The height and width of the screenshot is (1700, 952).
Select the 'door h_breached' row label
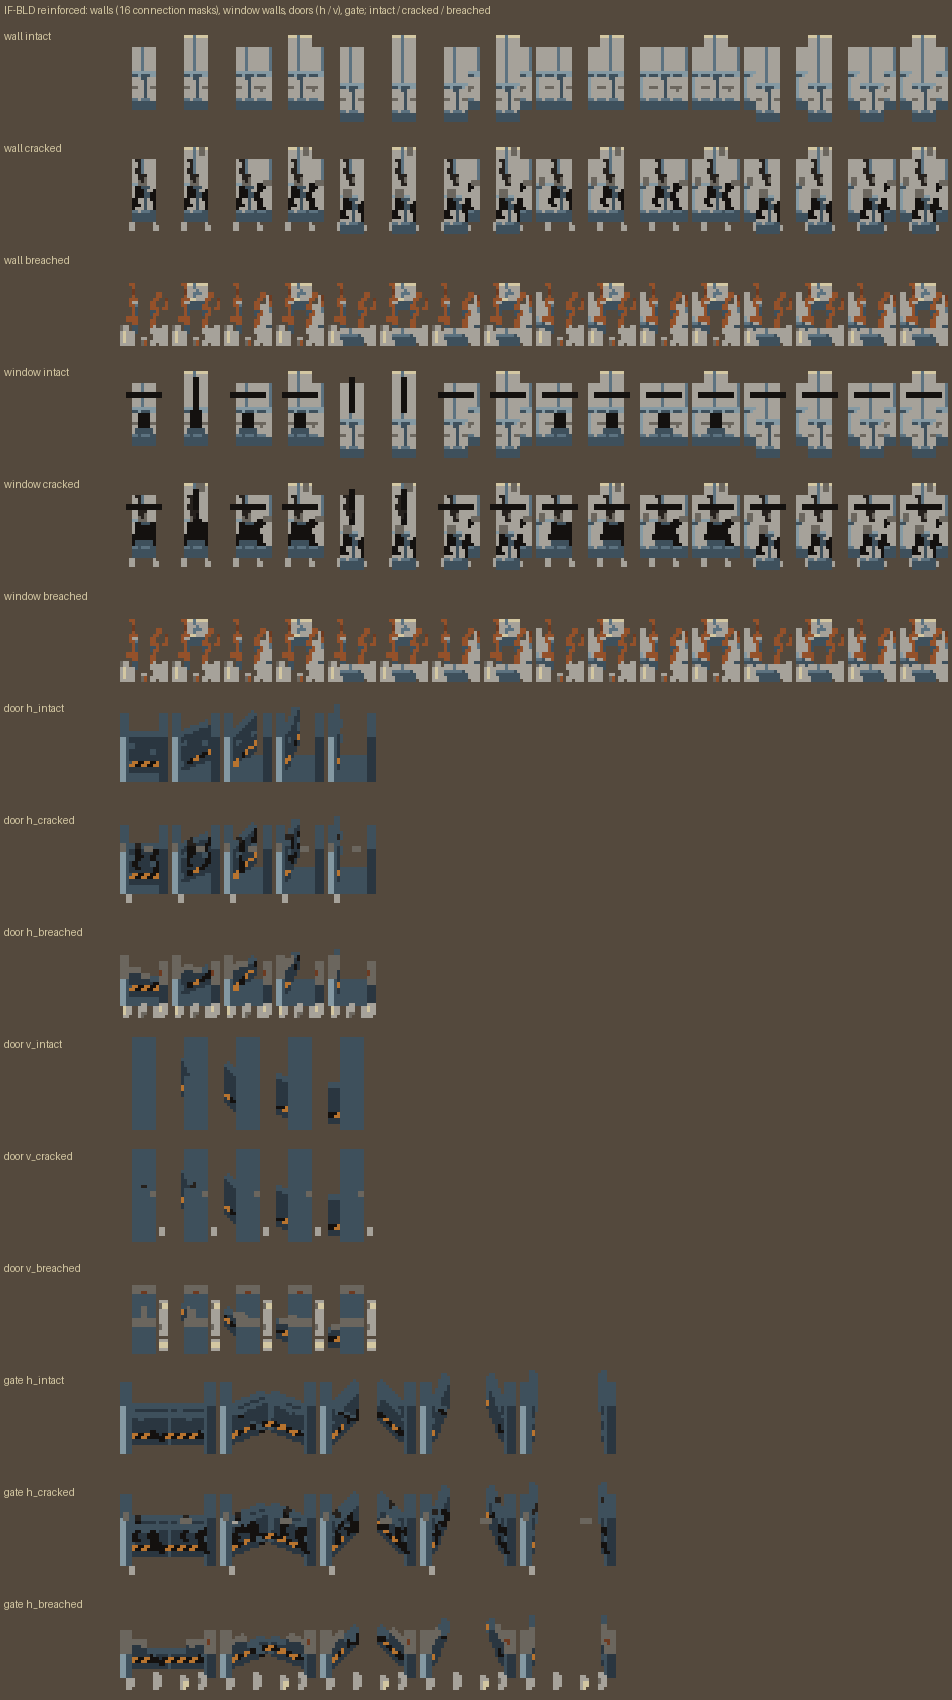tap(43, 932)
